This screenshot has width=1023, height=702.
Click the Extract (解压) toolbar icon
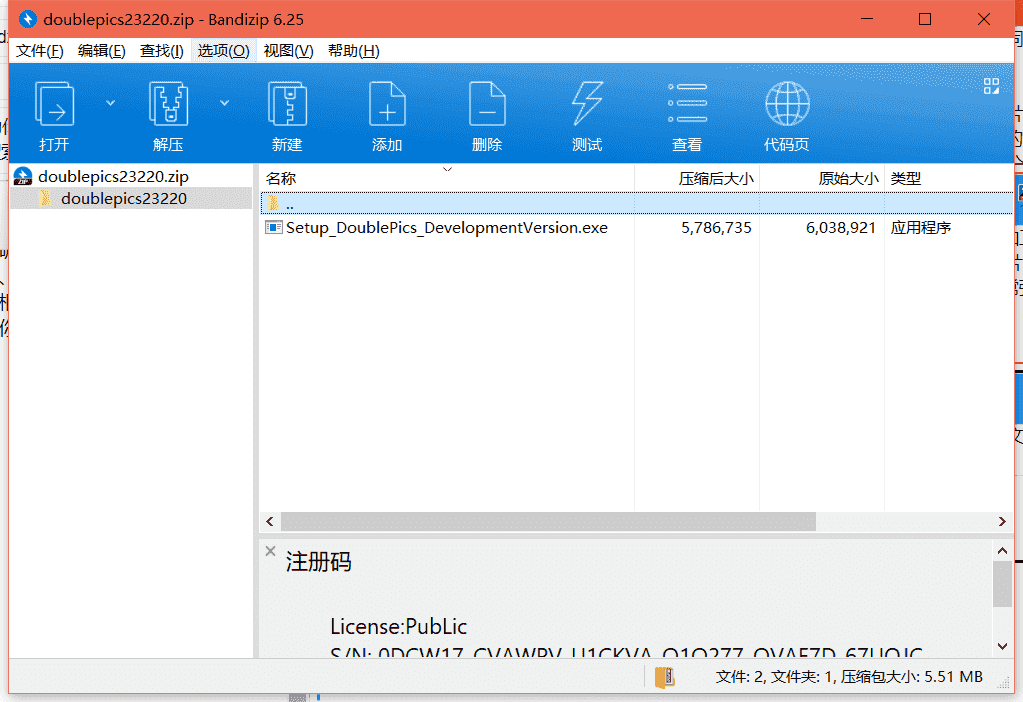click(168, 104)
